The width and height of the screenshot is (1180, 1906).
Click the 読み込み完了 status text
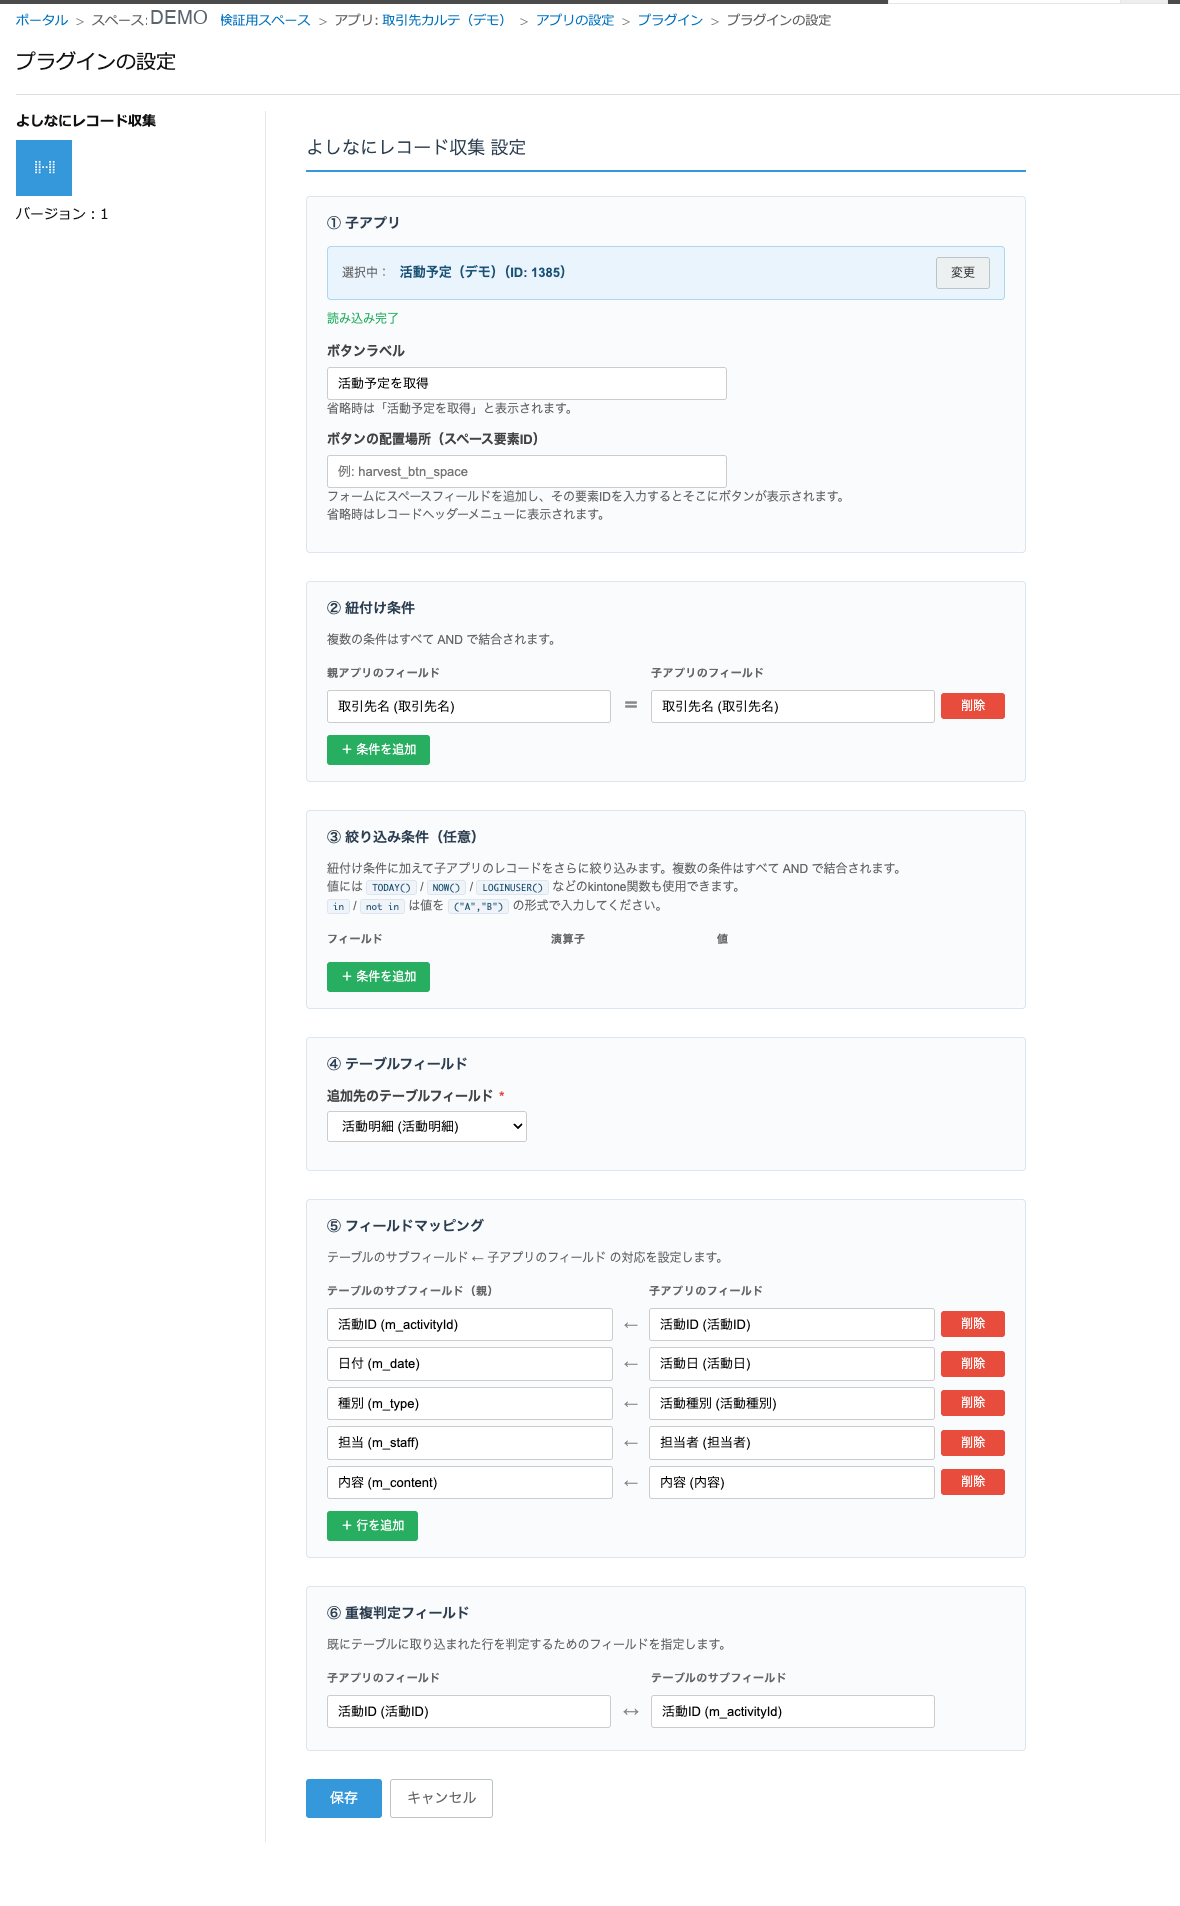click(363, 318)
